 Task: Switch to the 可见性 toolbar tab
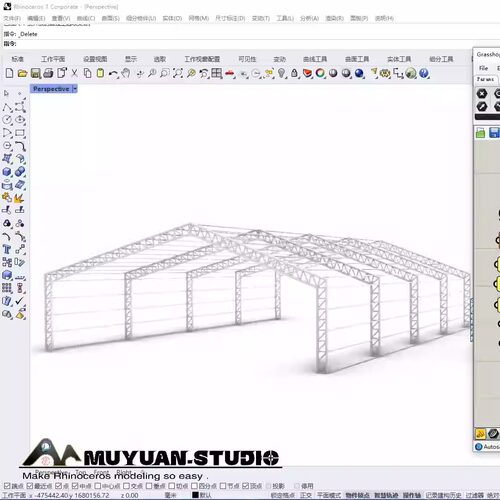coord(247,59)
